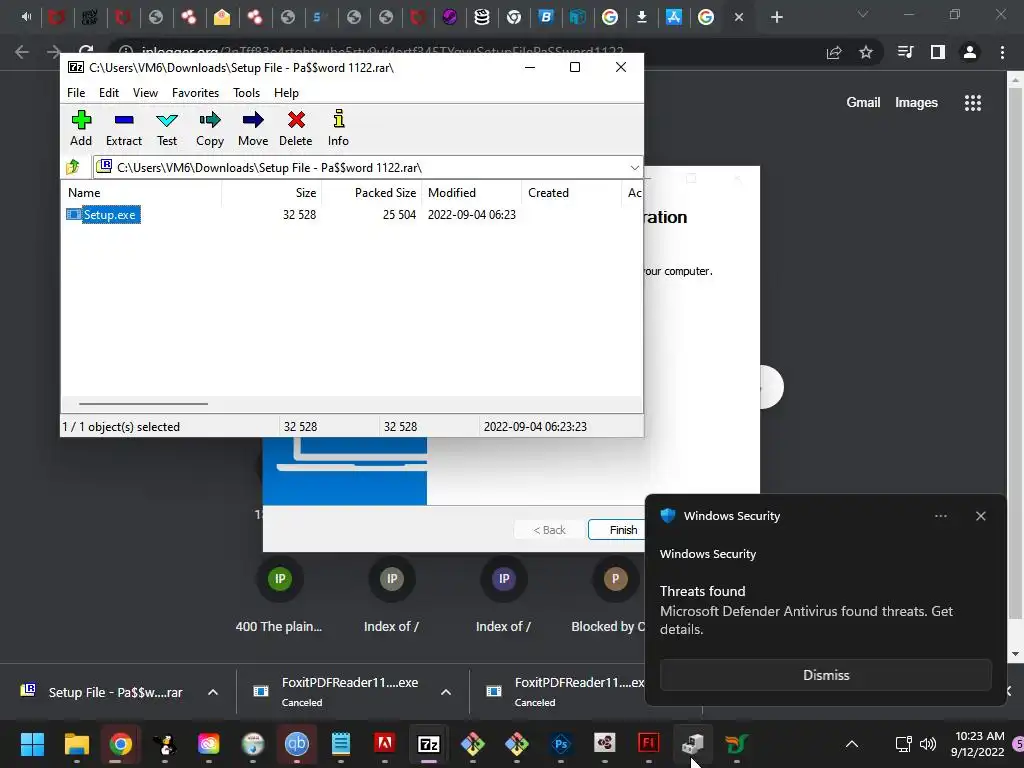Select the Copy tool in 7-Zip
The width and height of the screenshot is (1024, 768).
click(210, 129)
